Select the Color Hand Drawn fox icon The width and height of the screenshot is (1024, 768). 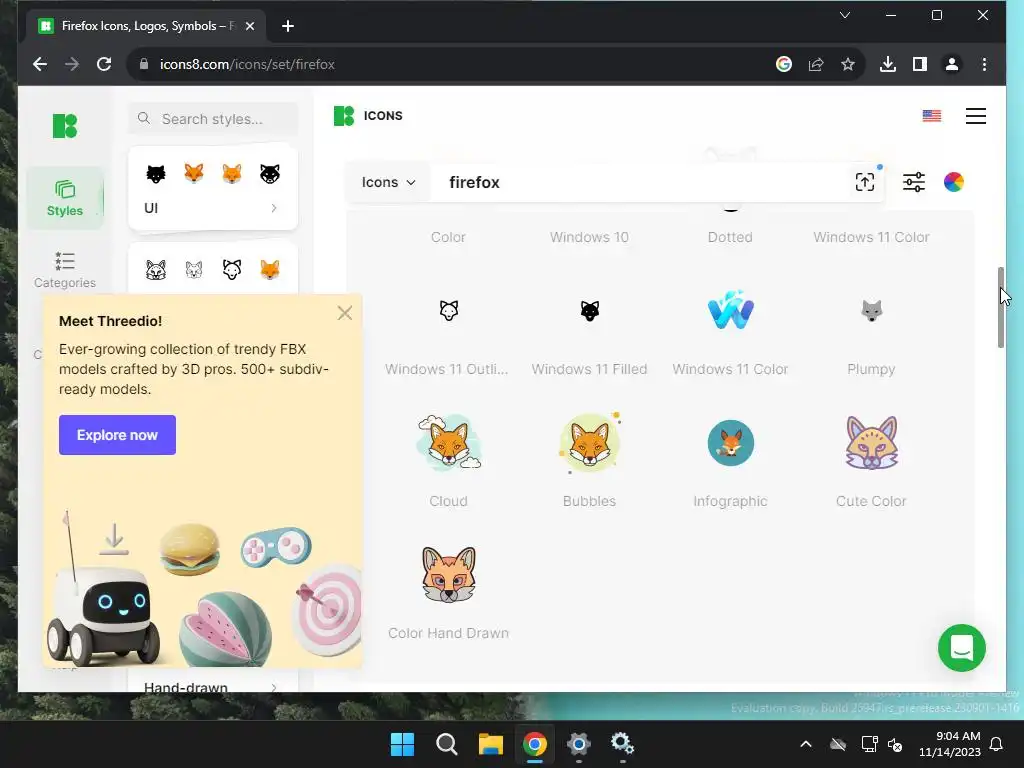[449, 575]
